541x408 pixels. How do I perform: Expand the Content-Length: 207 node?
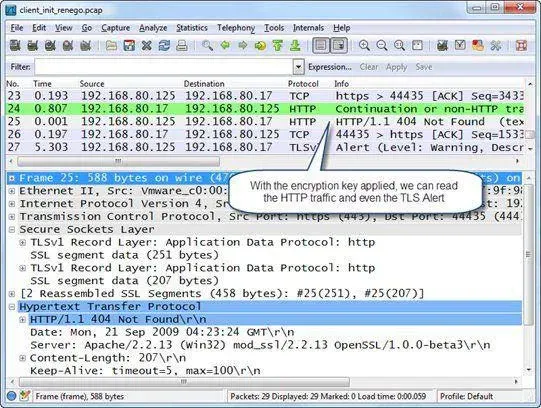point(23,358)
